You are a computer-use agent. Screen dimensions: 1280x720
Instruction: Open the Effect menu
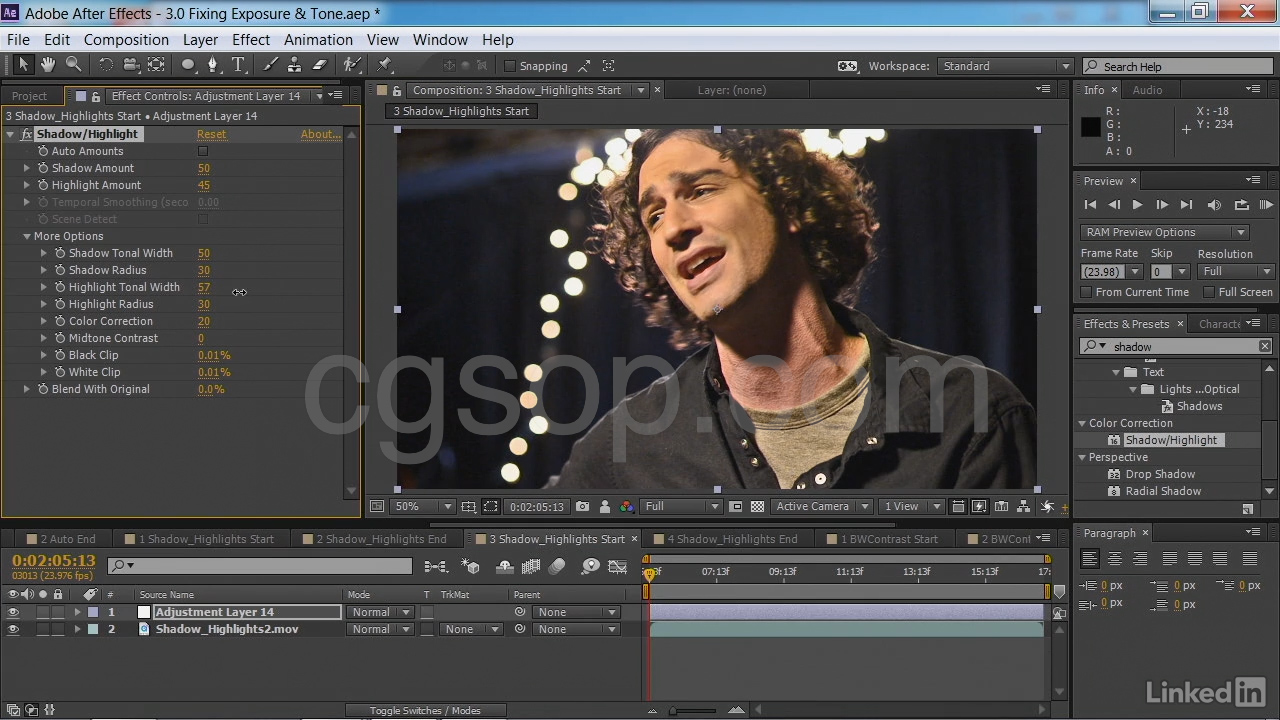click(x=251, y=40)
